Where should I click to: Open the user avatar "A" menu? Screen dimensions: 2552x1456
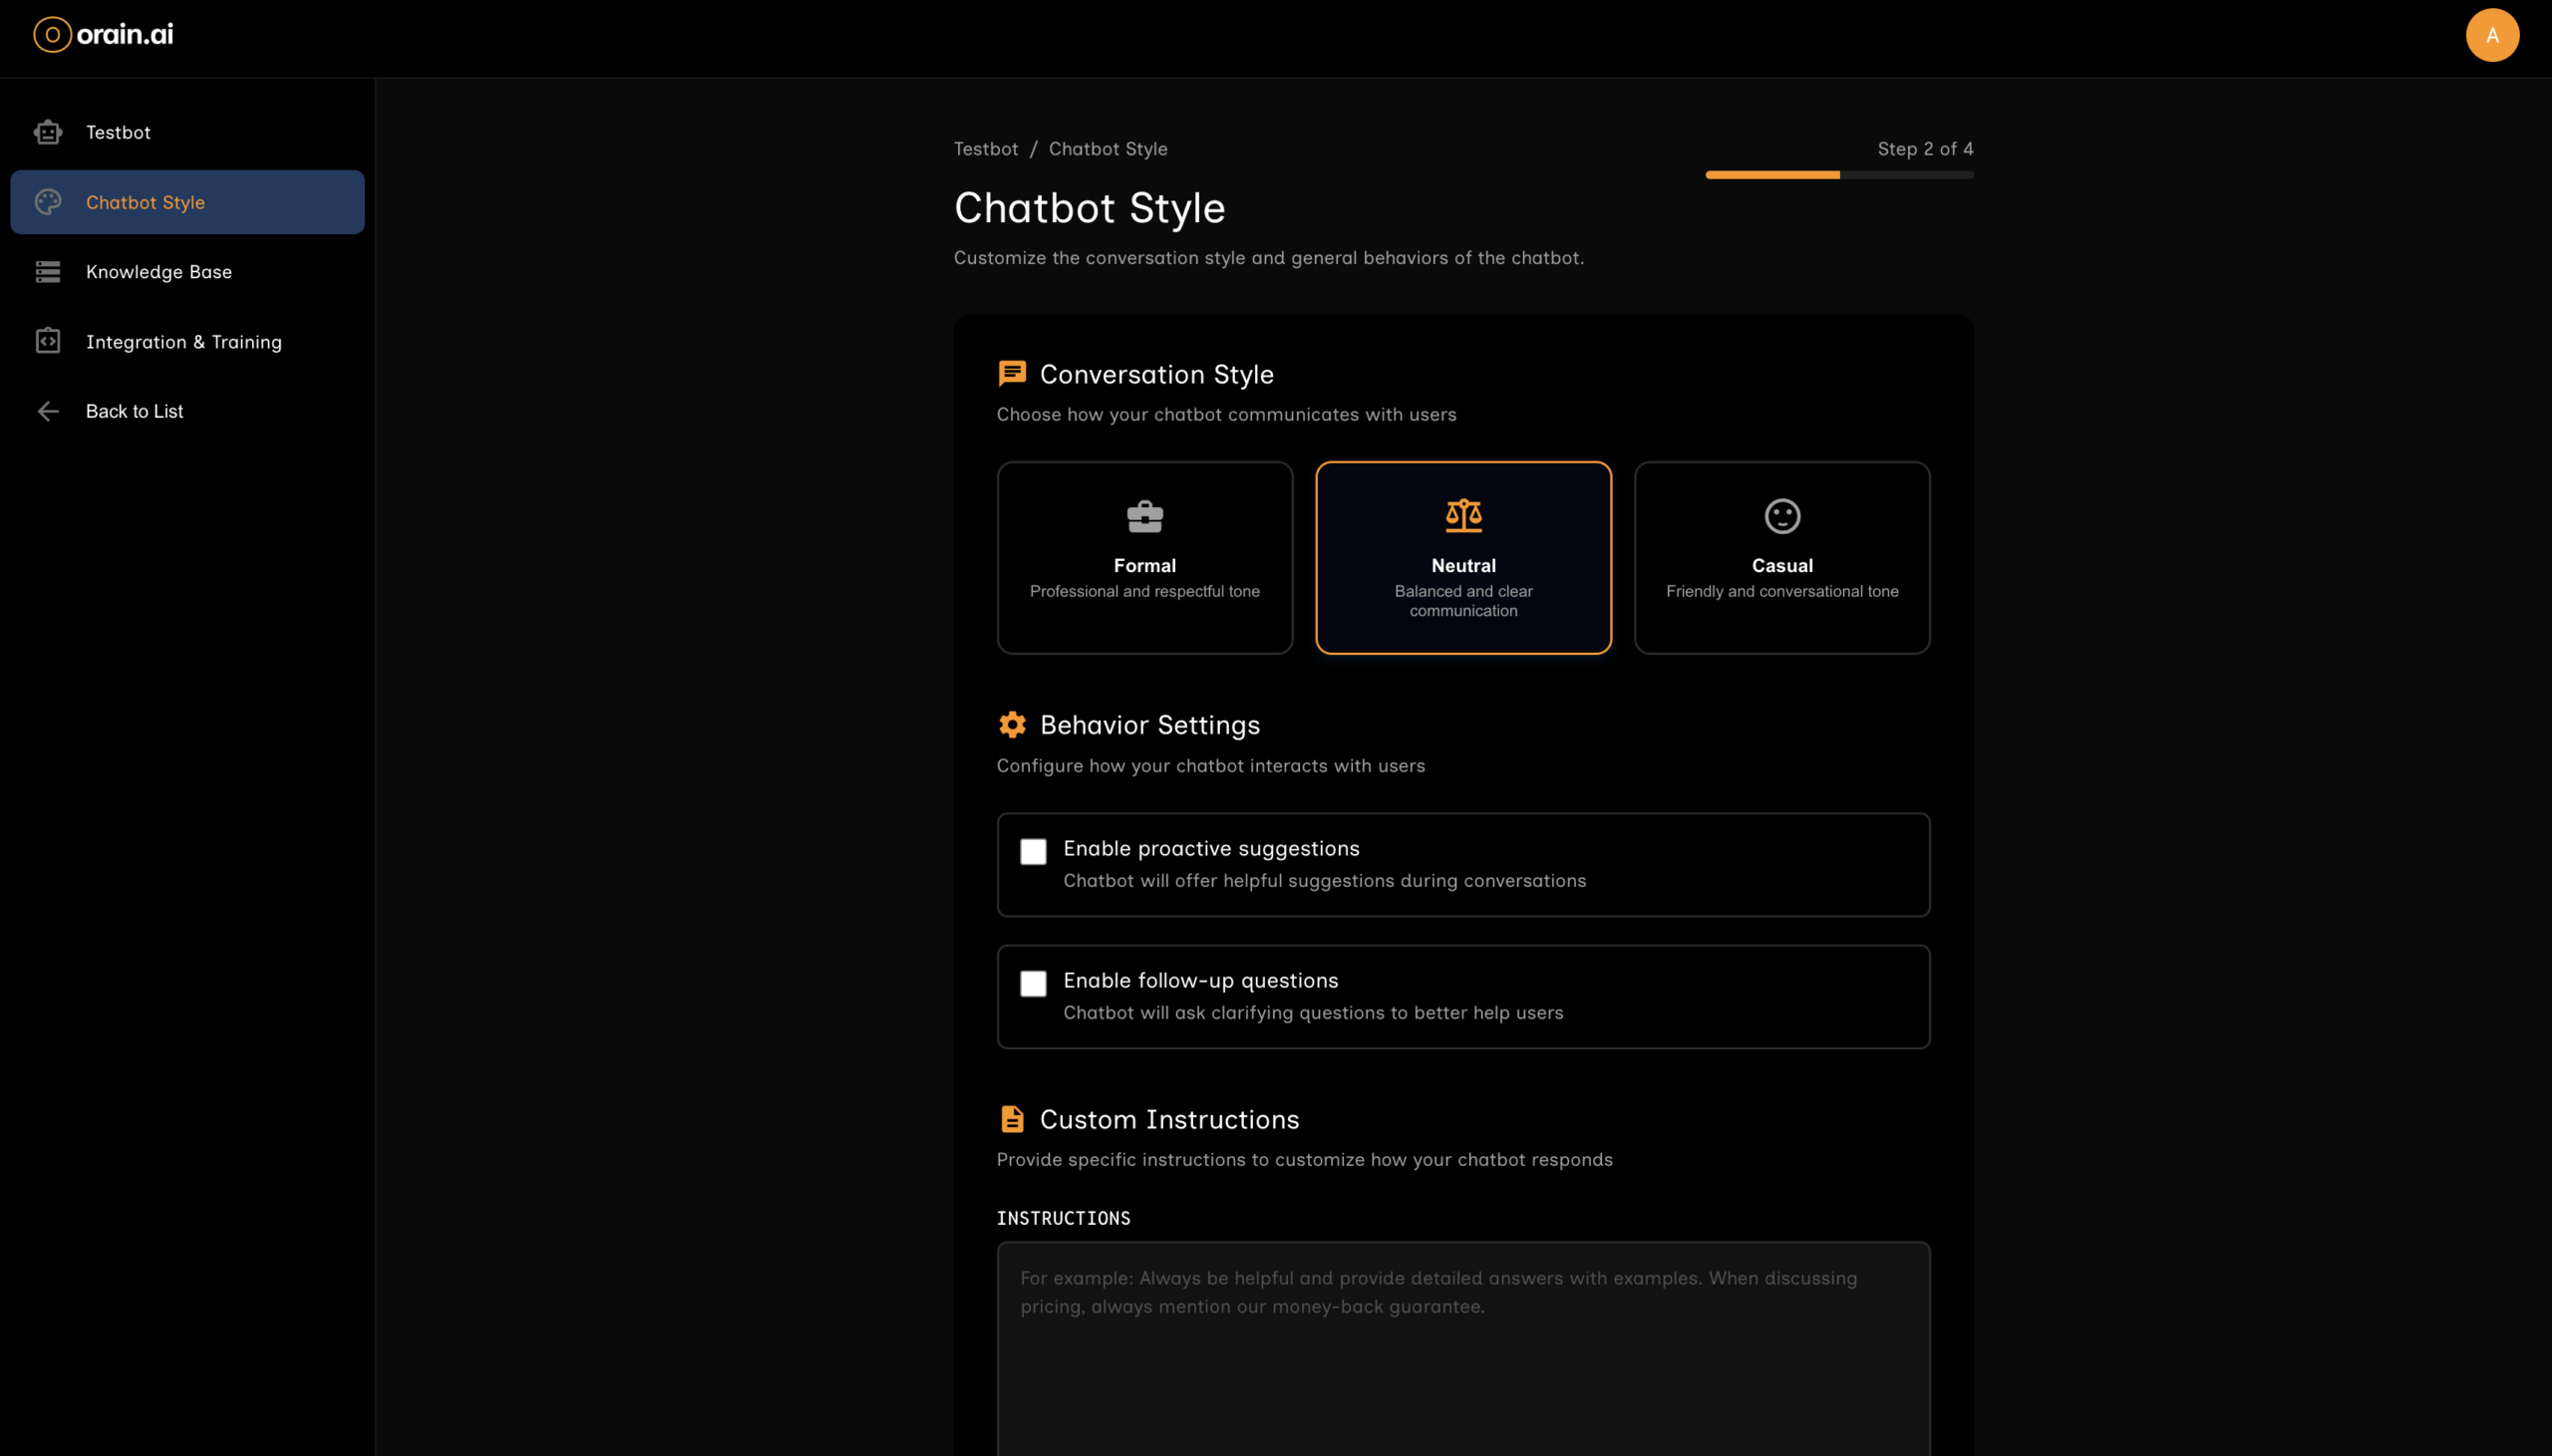[2491, 36]
